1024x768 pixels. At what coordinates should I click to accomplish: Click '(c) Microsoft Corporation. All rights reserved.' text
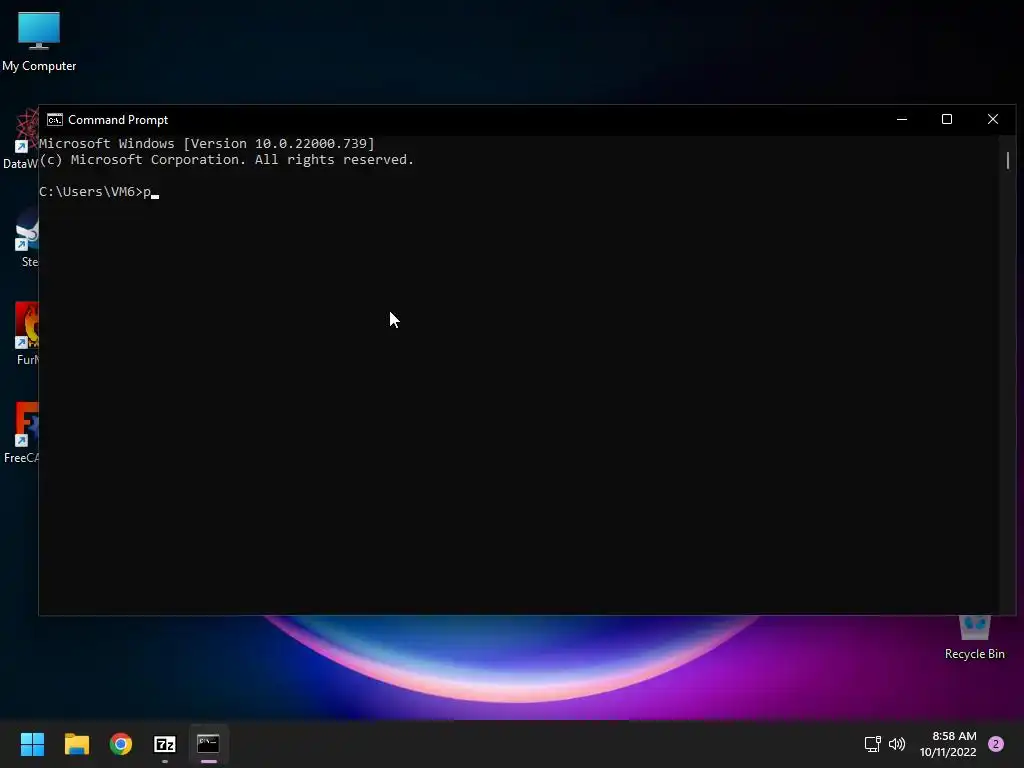coord(227,160)
